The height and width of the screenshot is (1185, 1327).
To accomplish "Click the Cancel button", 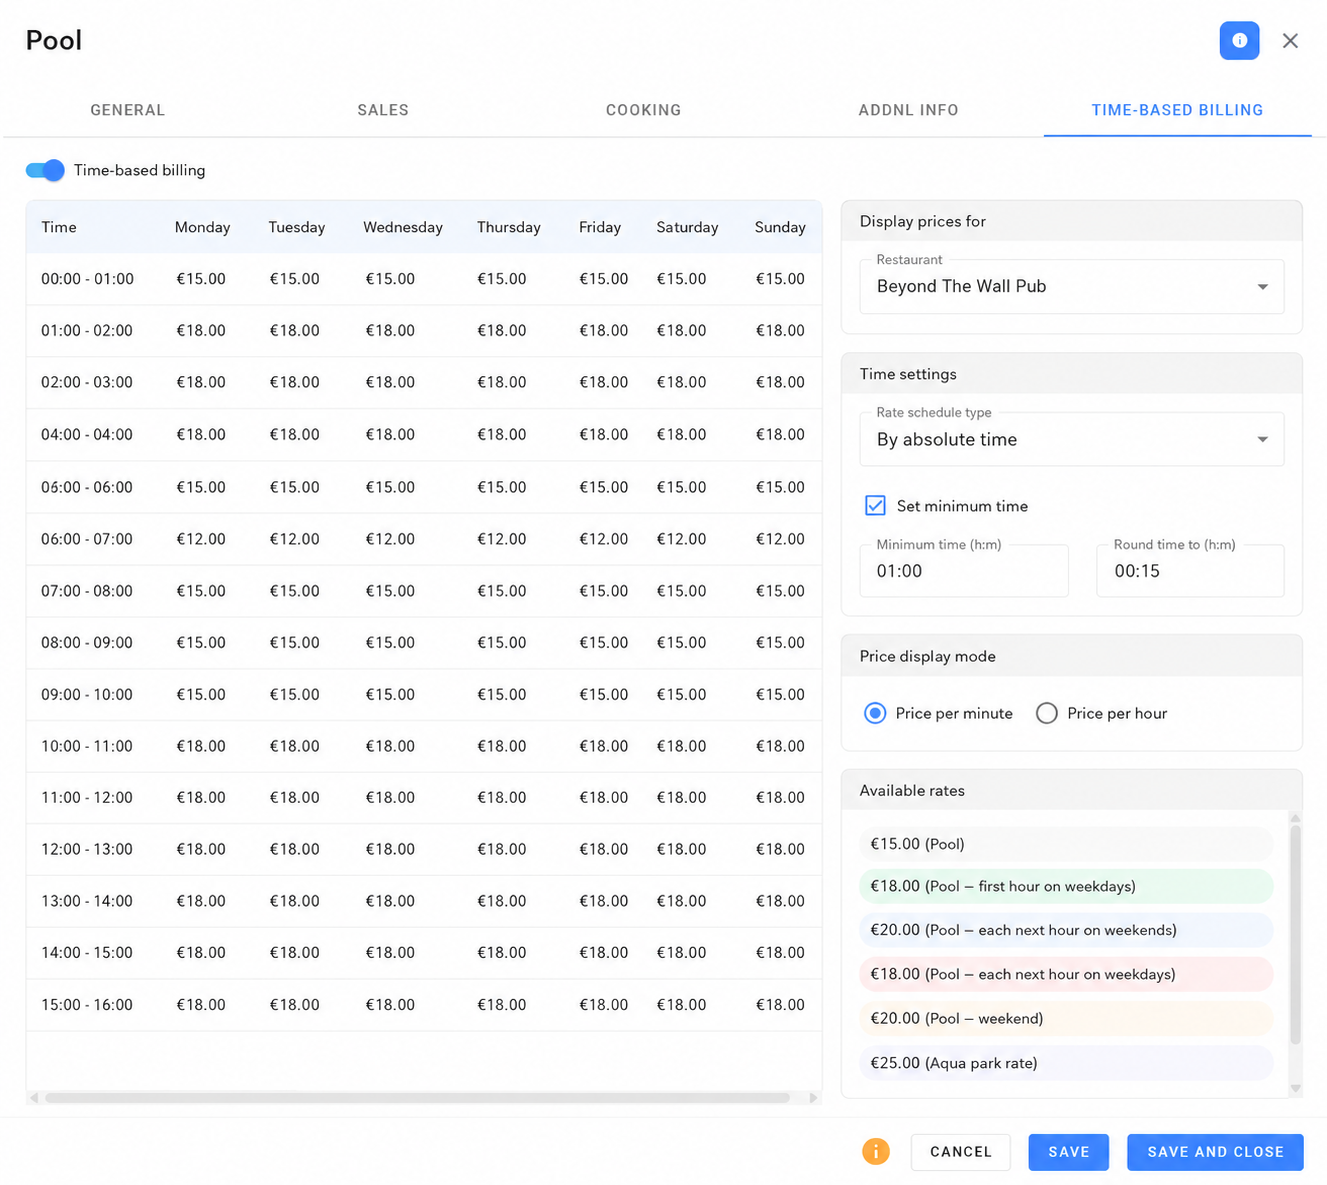I will tap(960, 1152).
